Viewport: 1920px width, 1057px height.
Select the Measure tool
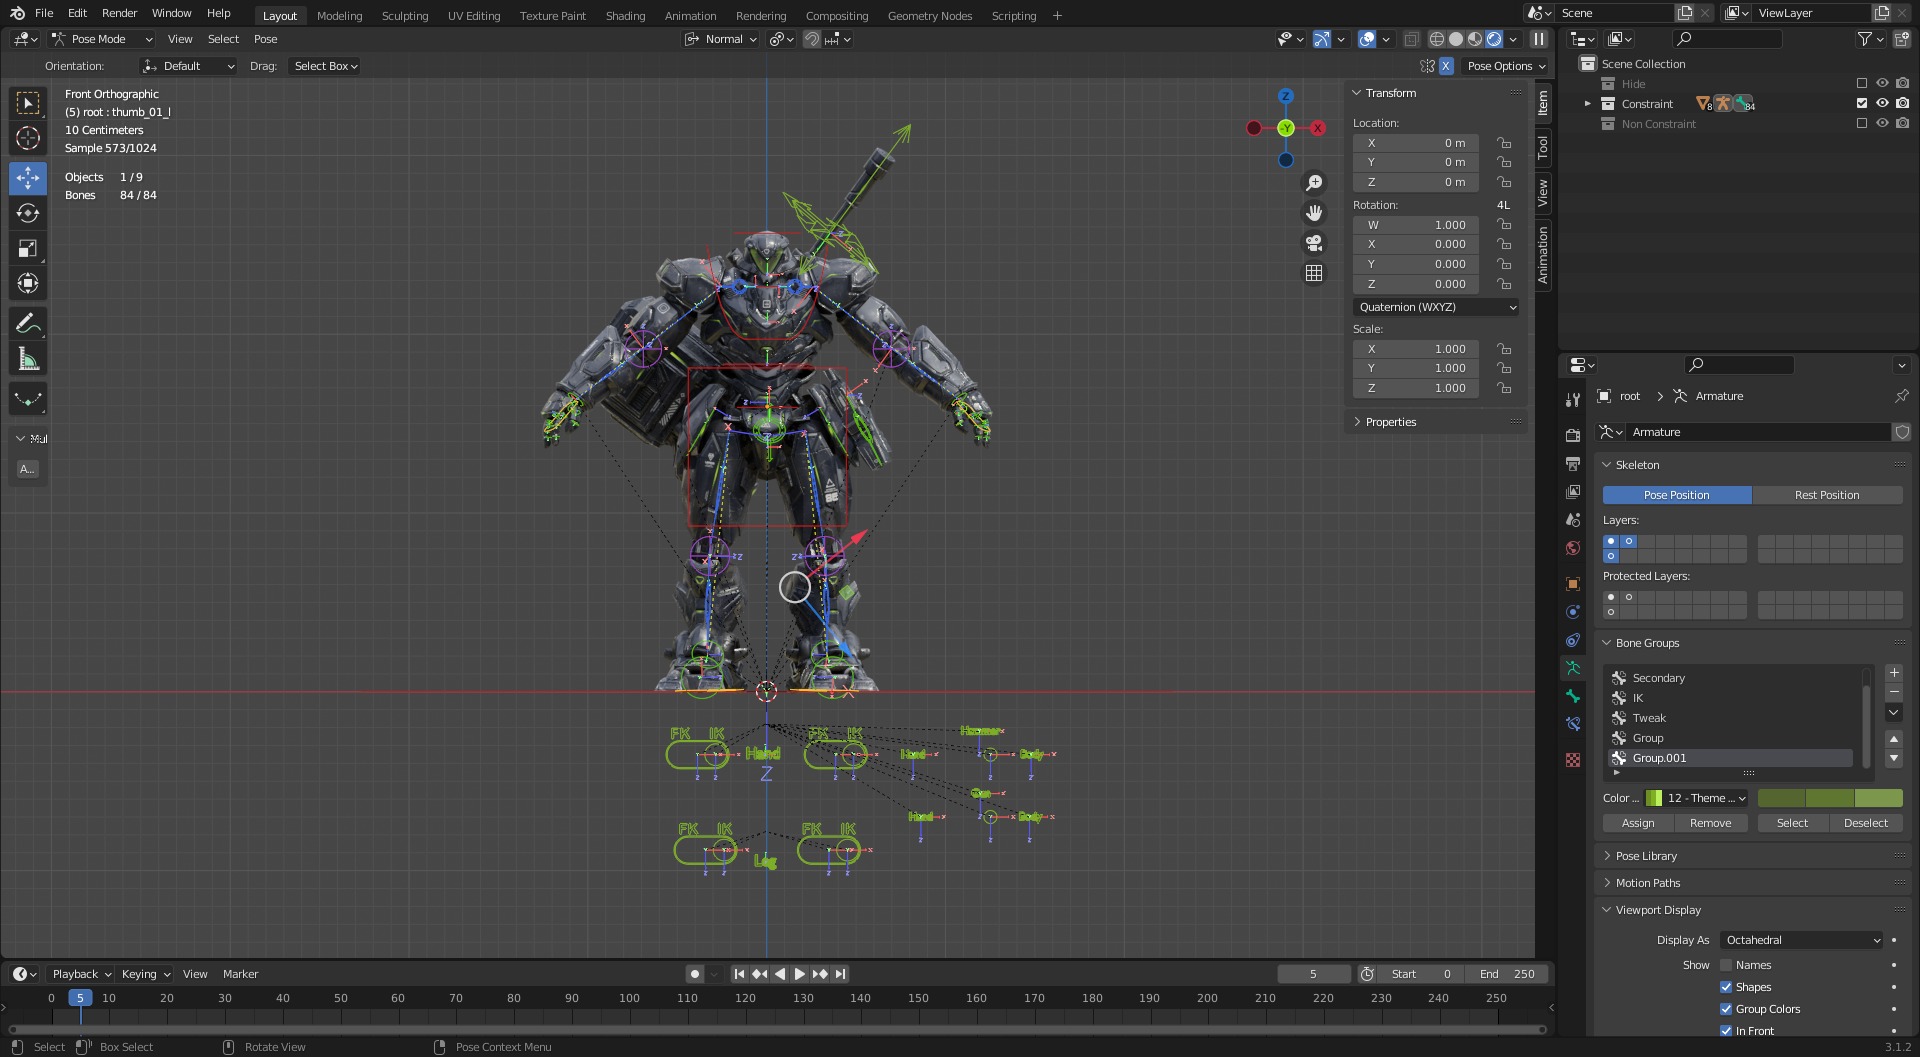point(28,359)
